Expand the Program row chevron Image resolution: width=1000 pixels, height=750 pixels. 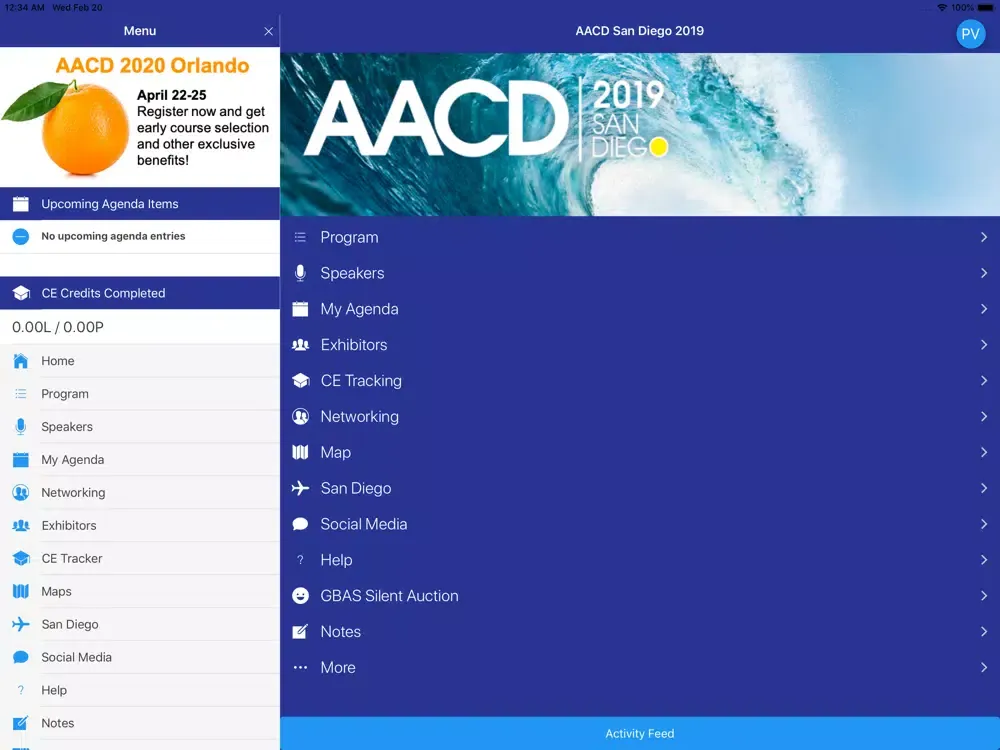(x=983, y=237)
